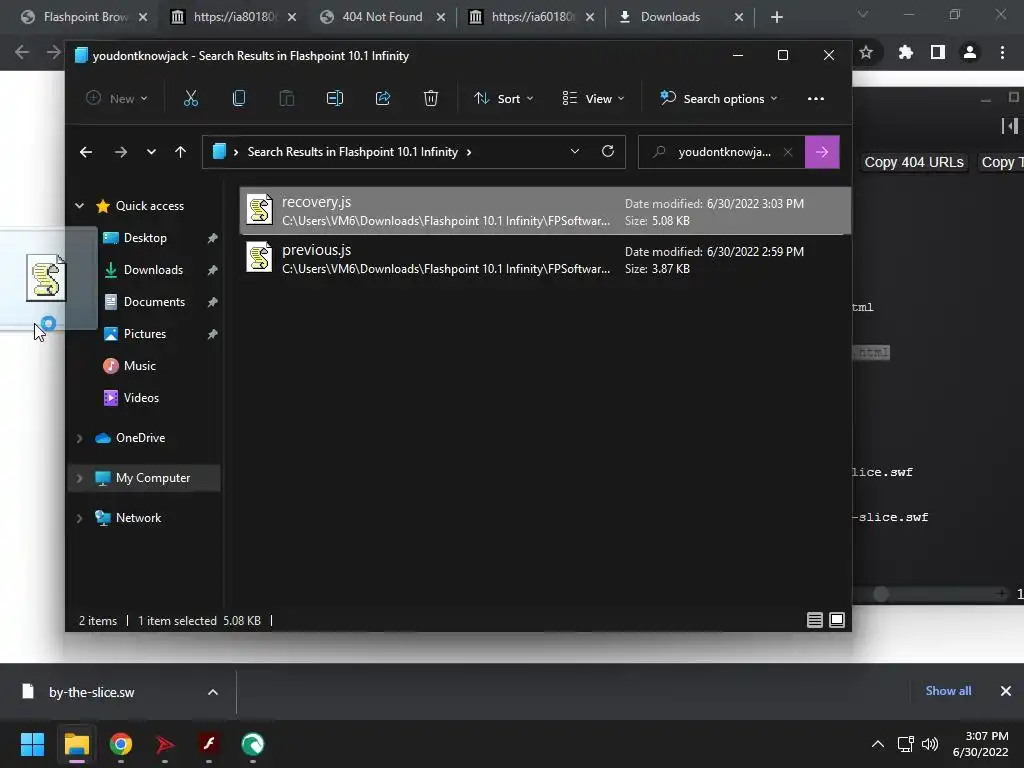The width and height of the screenshot is (1024, 768).
Task: Expand the Network tree node
Action: coord(80,518)
